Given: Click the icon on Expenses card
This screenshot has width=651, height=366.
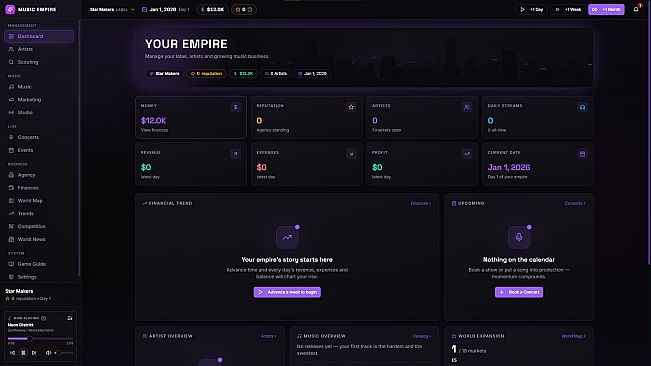Looking at the screenshot, I should [351, 154].
